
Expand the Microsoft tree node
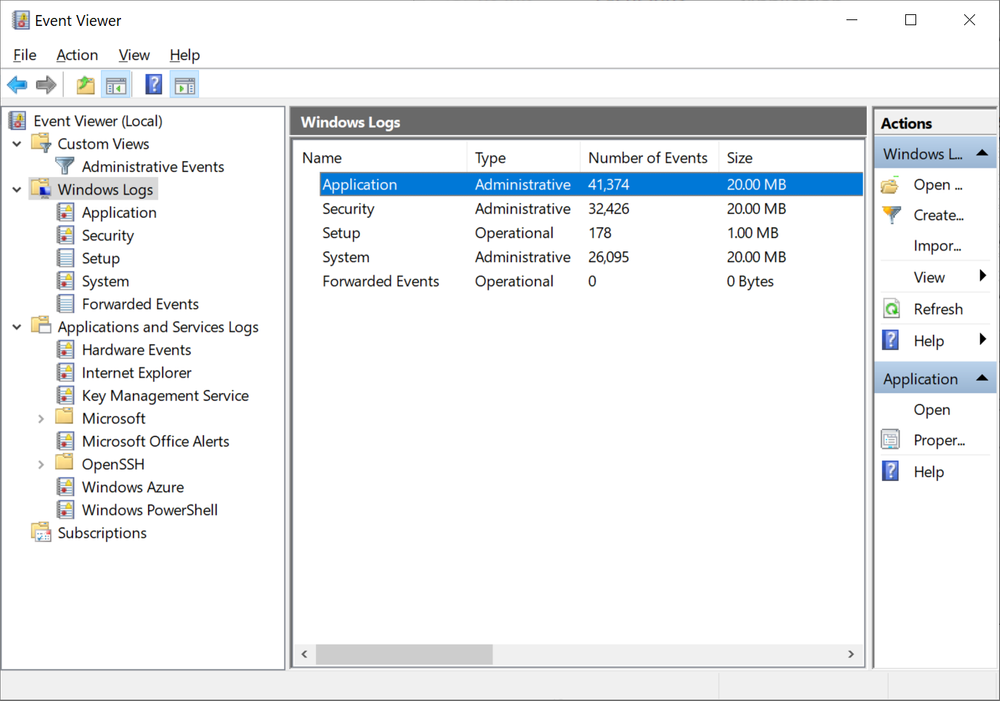pos(41,418)
